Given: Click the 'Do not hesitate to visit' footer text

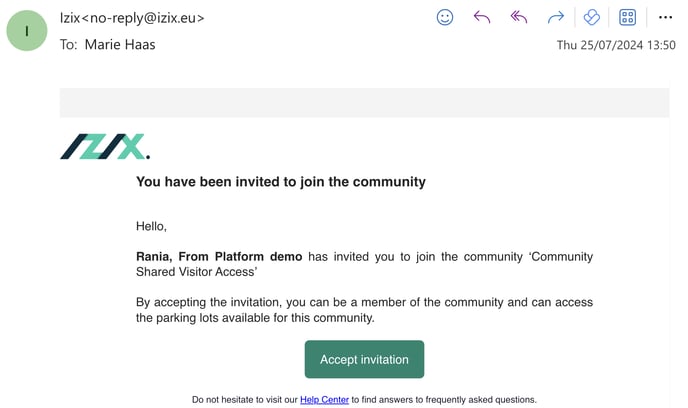Looking at the screenshot, I should click(244, 400).
